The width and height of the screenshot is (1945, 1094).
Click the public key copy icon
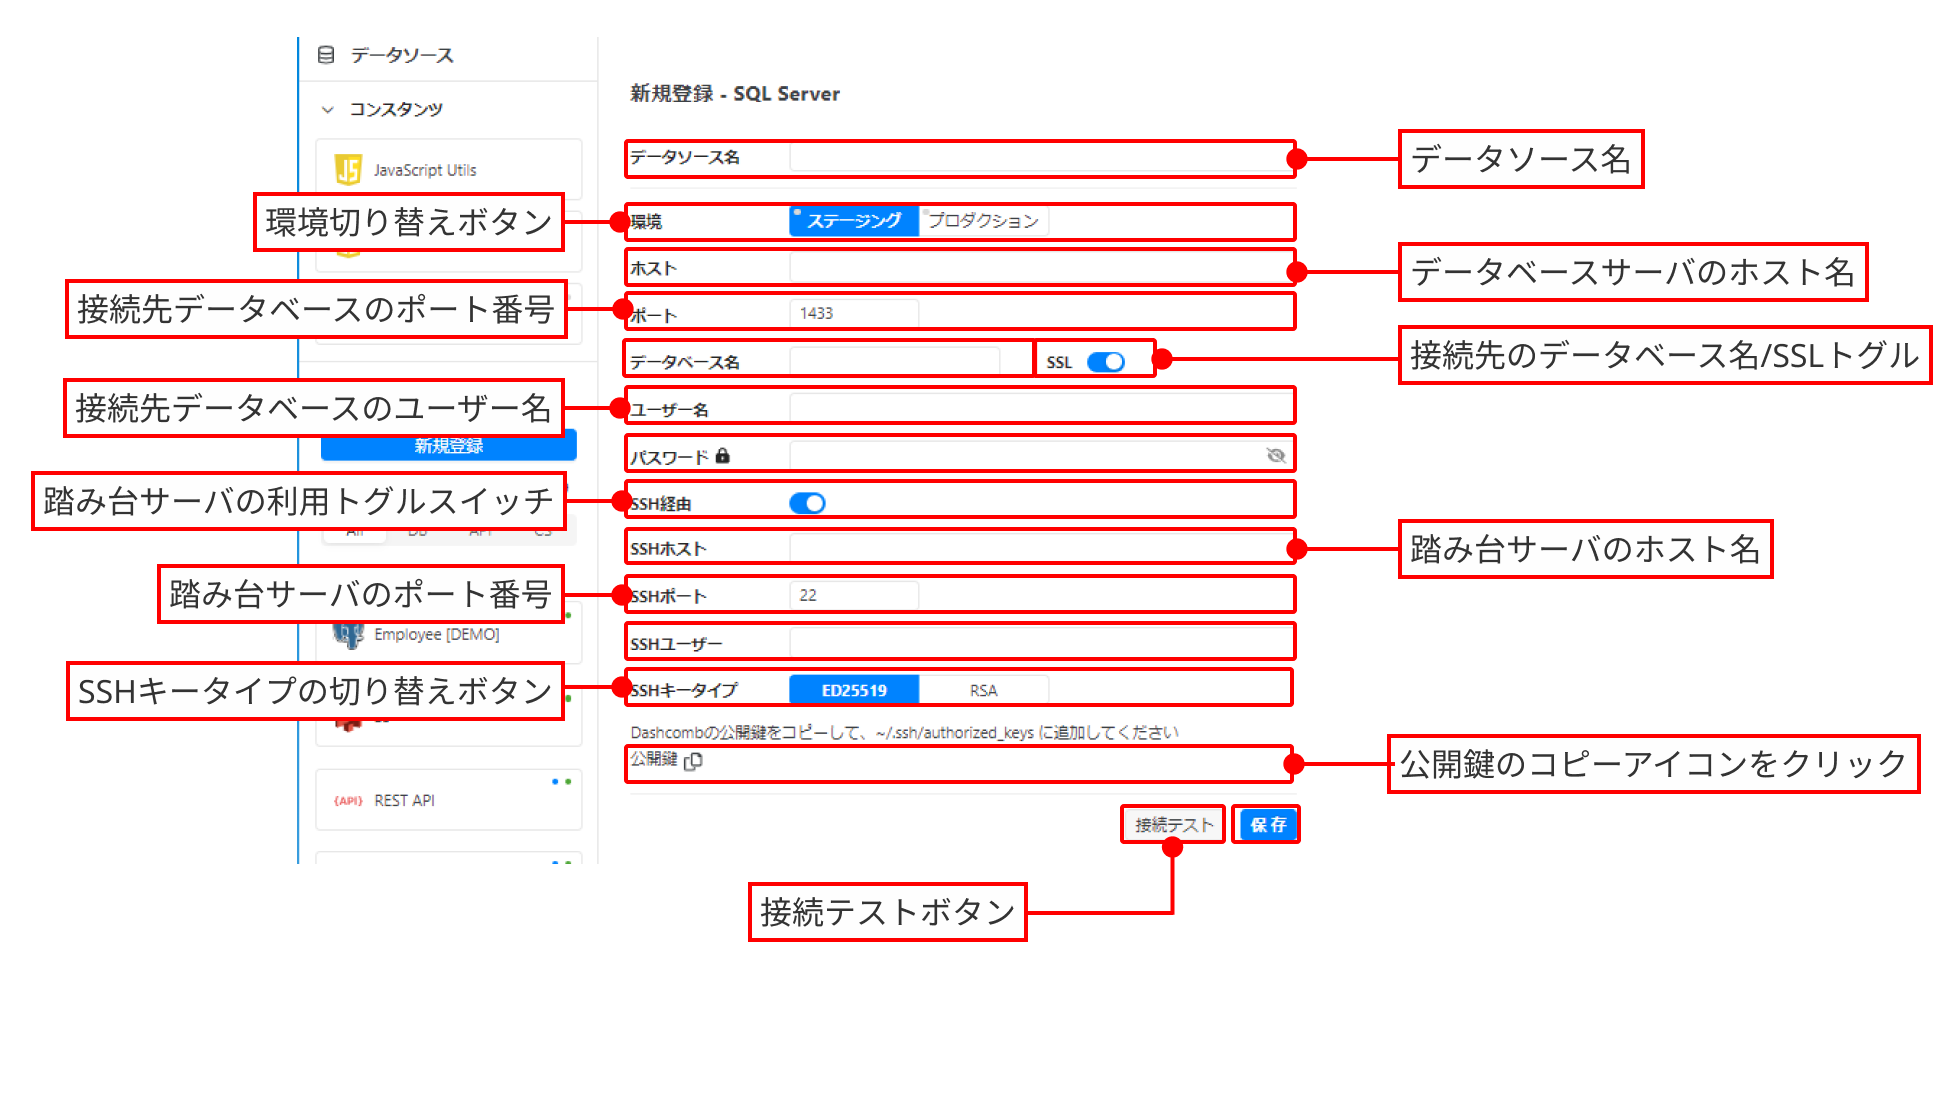pos(693,761)
